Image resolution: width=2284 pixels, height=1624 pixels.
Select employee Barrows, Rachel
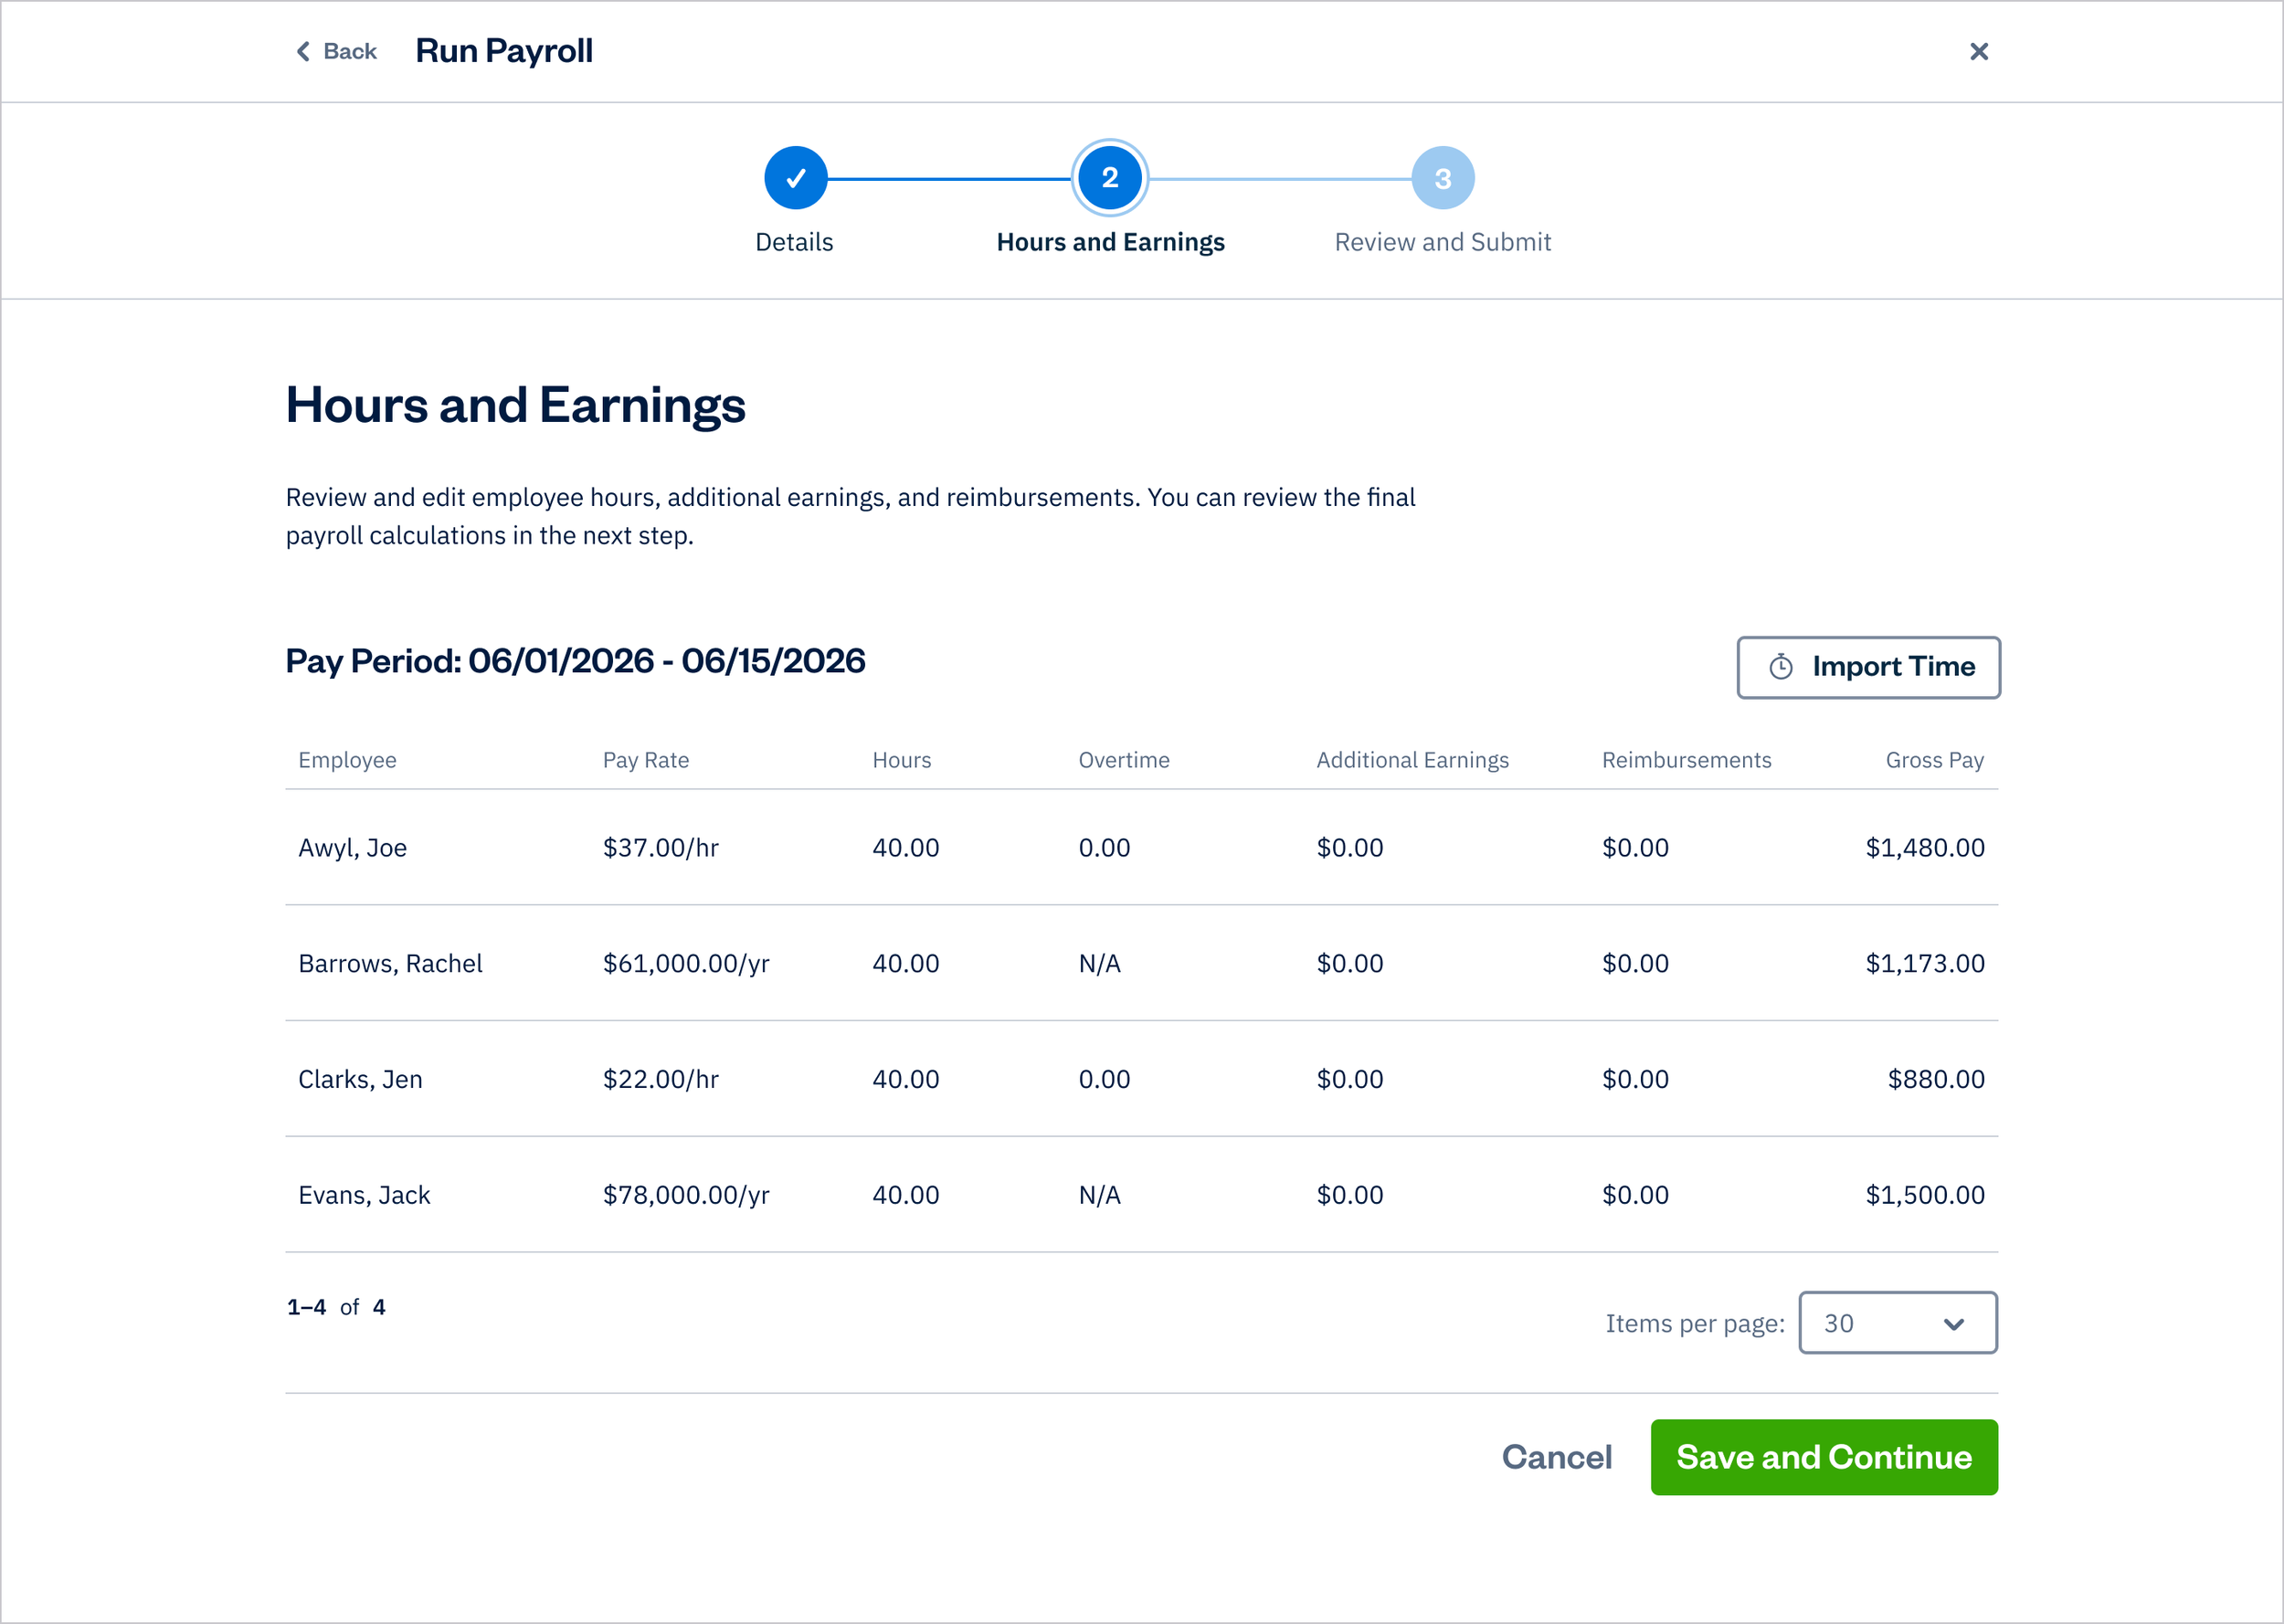pyautogui.click(x=390, y=963)
